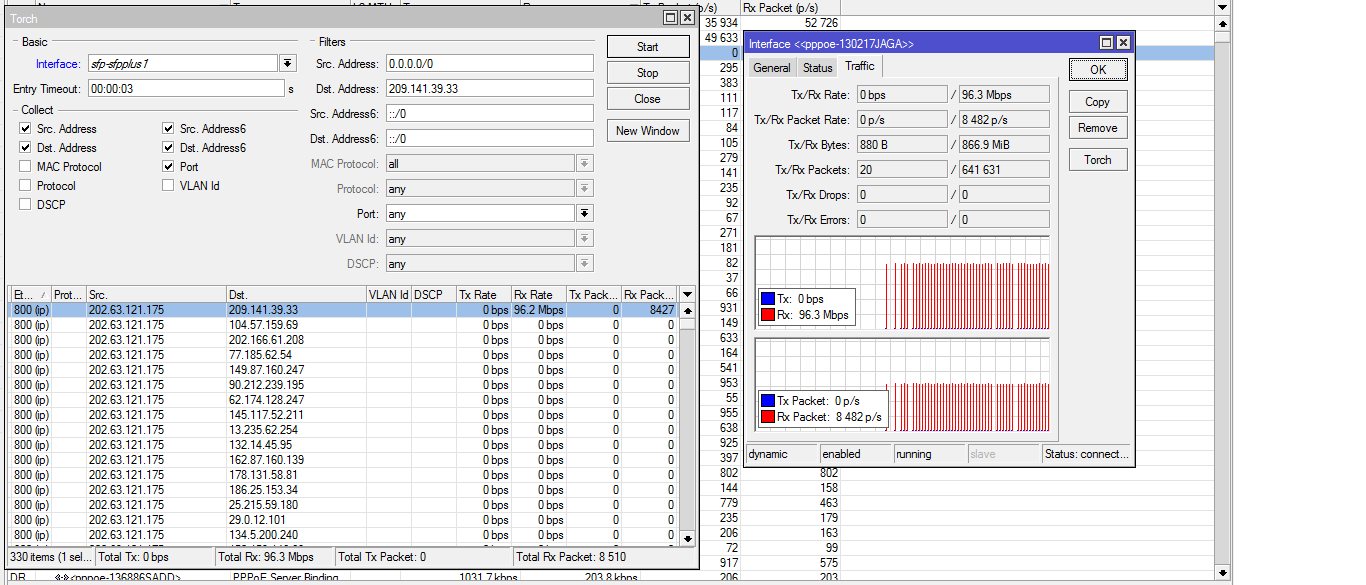Click the Src. Address filter field
Screen dimensions: 1366x585
coord(490,63)
